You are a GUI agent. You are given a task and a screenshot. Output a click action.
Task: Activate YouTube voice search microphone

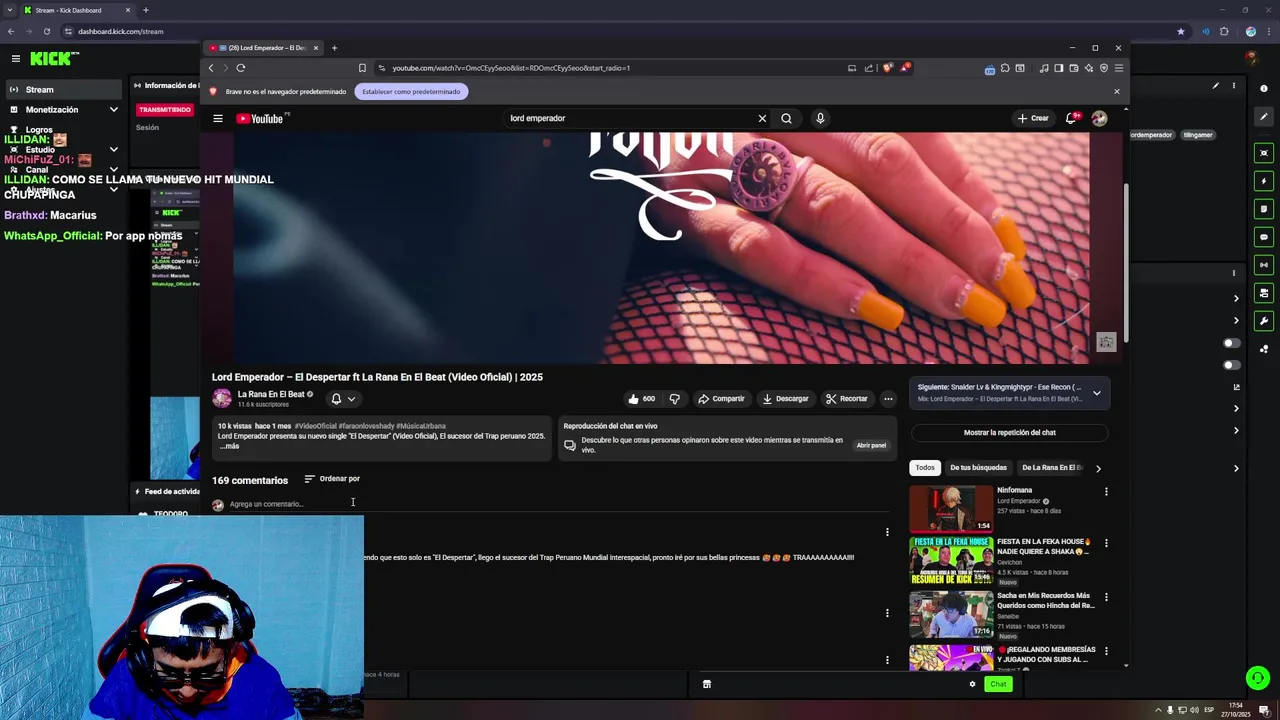click(x=820, y=118)
